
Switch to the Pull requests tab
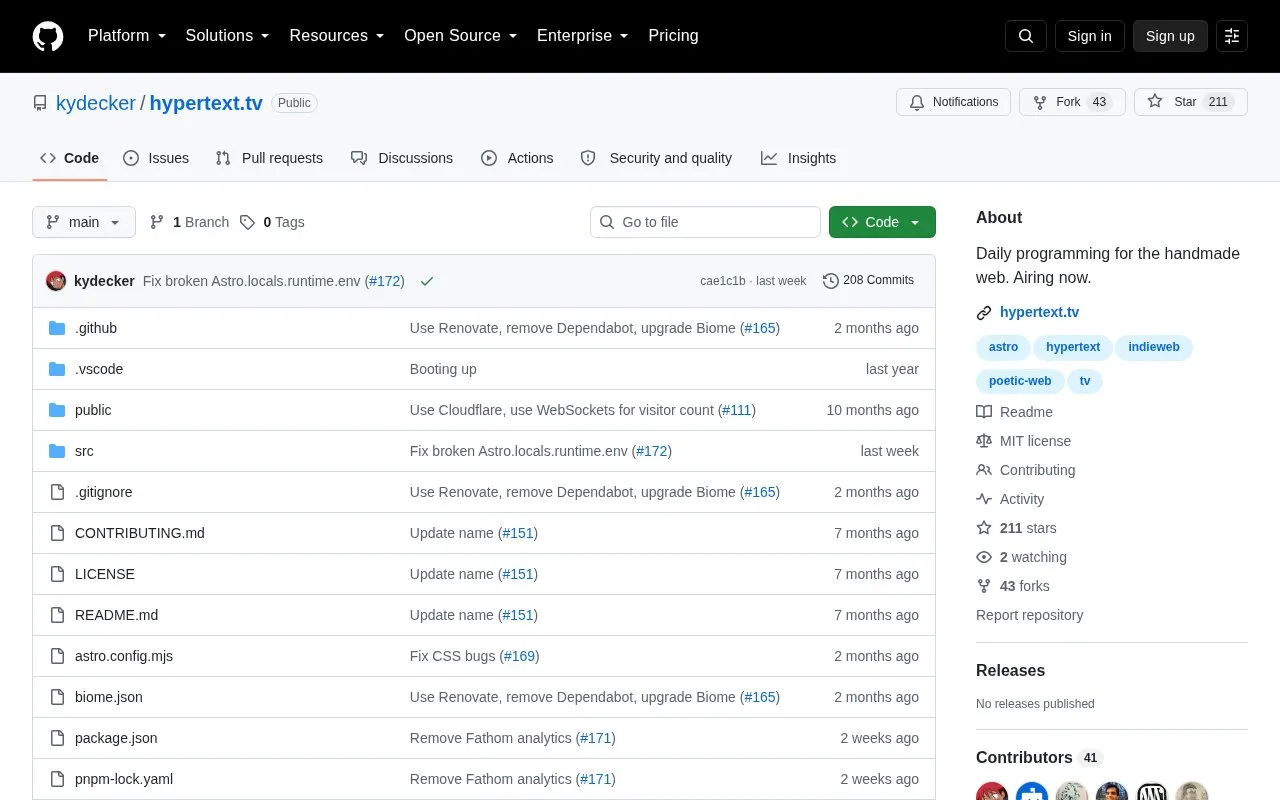pos(269,158)
